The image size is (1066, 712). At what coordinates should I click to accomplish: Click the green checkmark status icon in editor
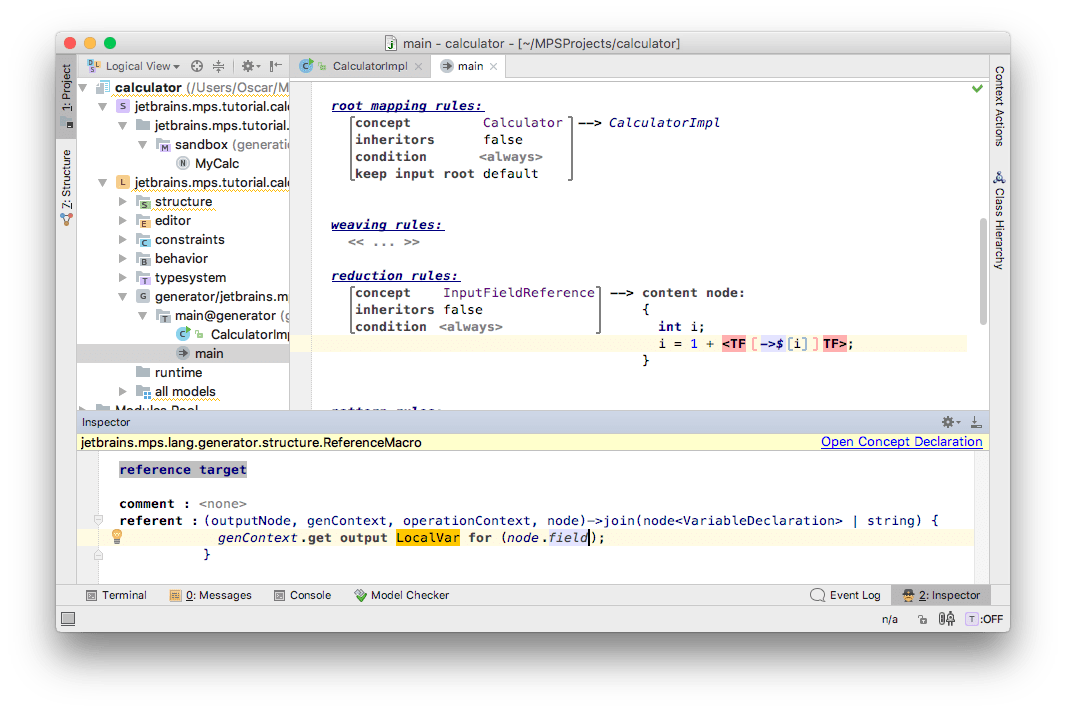(977, 89)
